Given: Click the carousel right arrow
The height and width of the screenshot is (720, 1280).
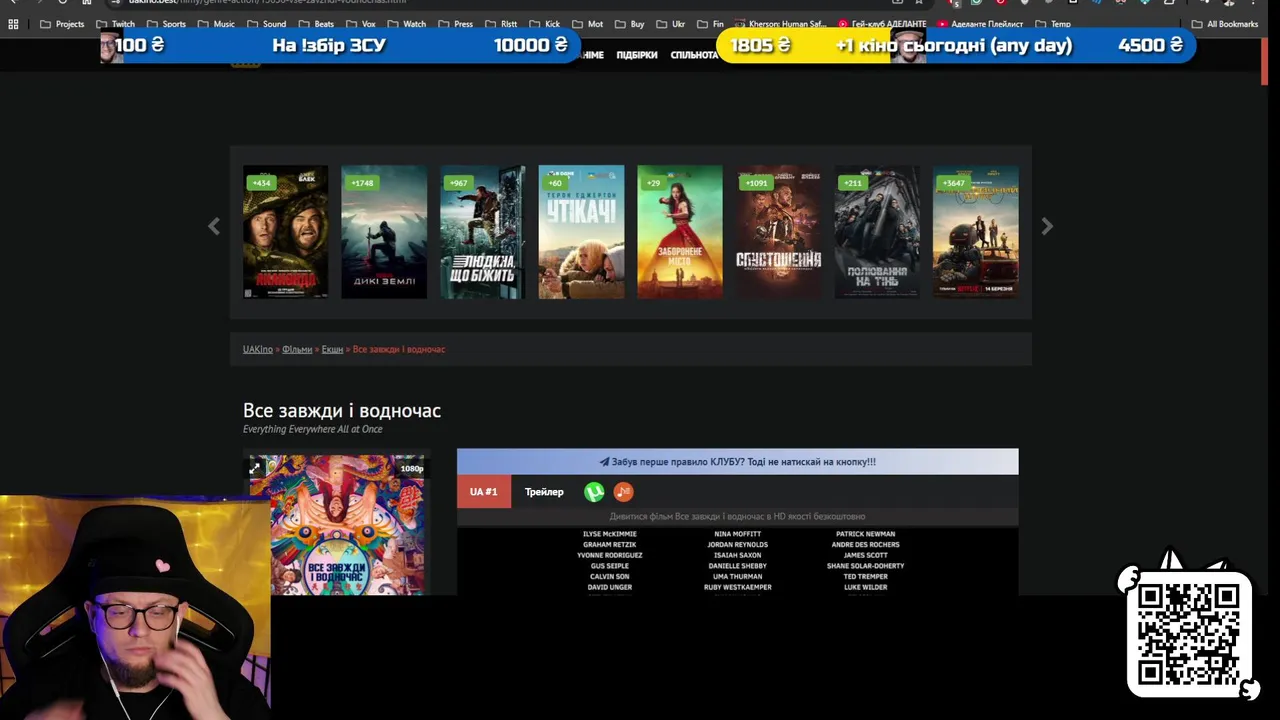Looking at the screenshot, I should click(1047, 227).
